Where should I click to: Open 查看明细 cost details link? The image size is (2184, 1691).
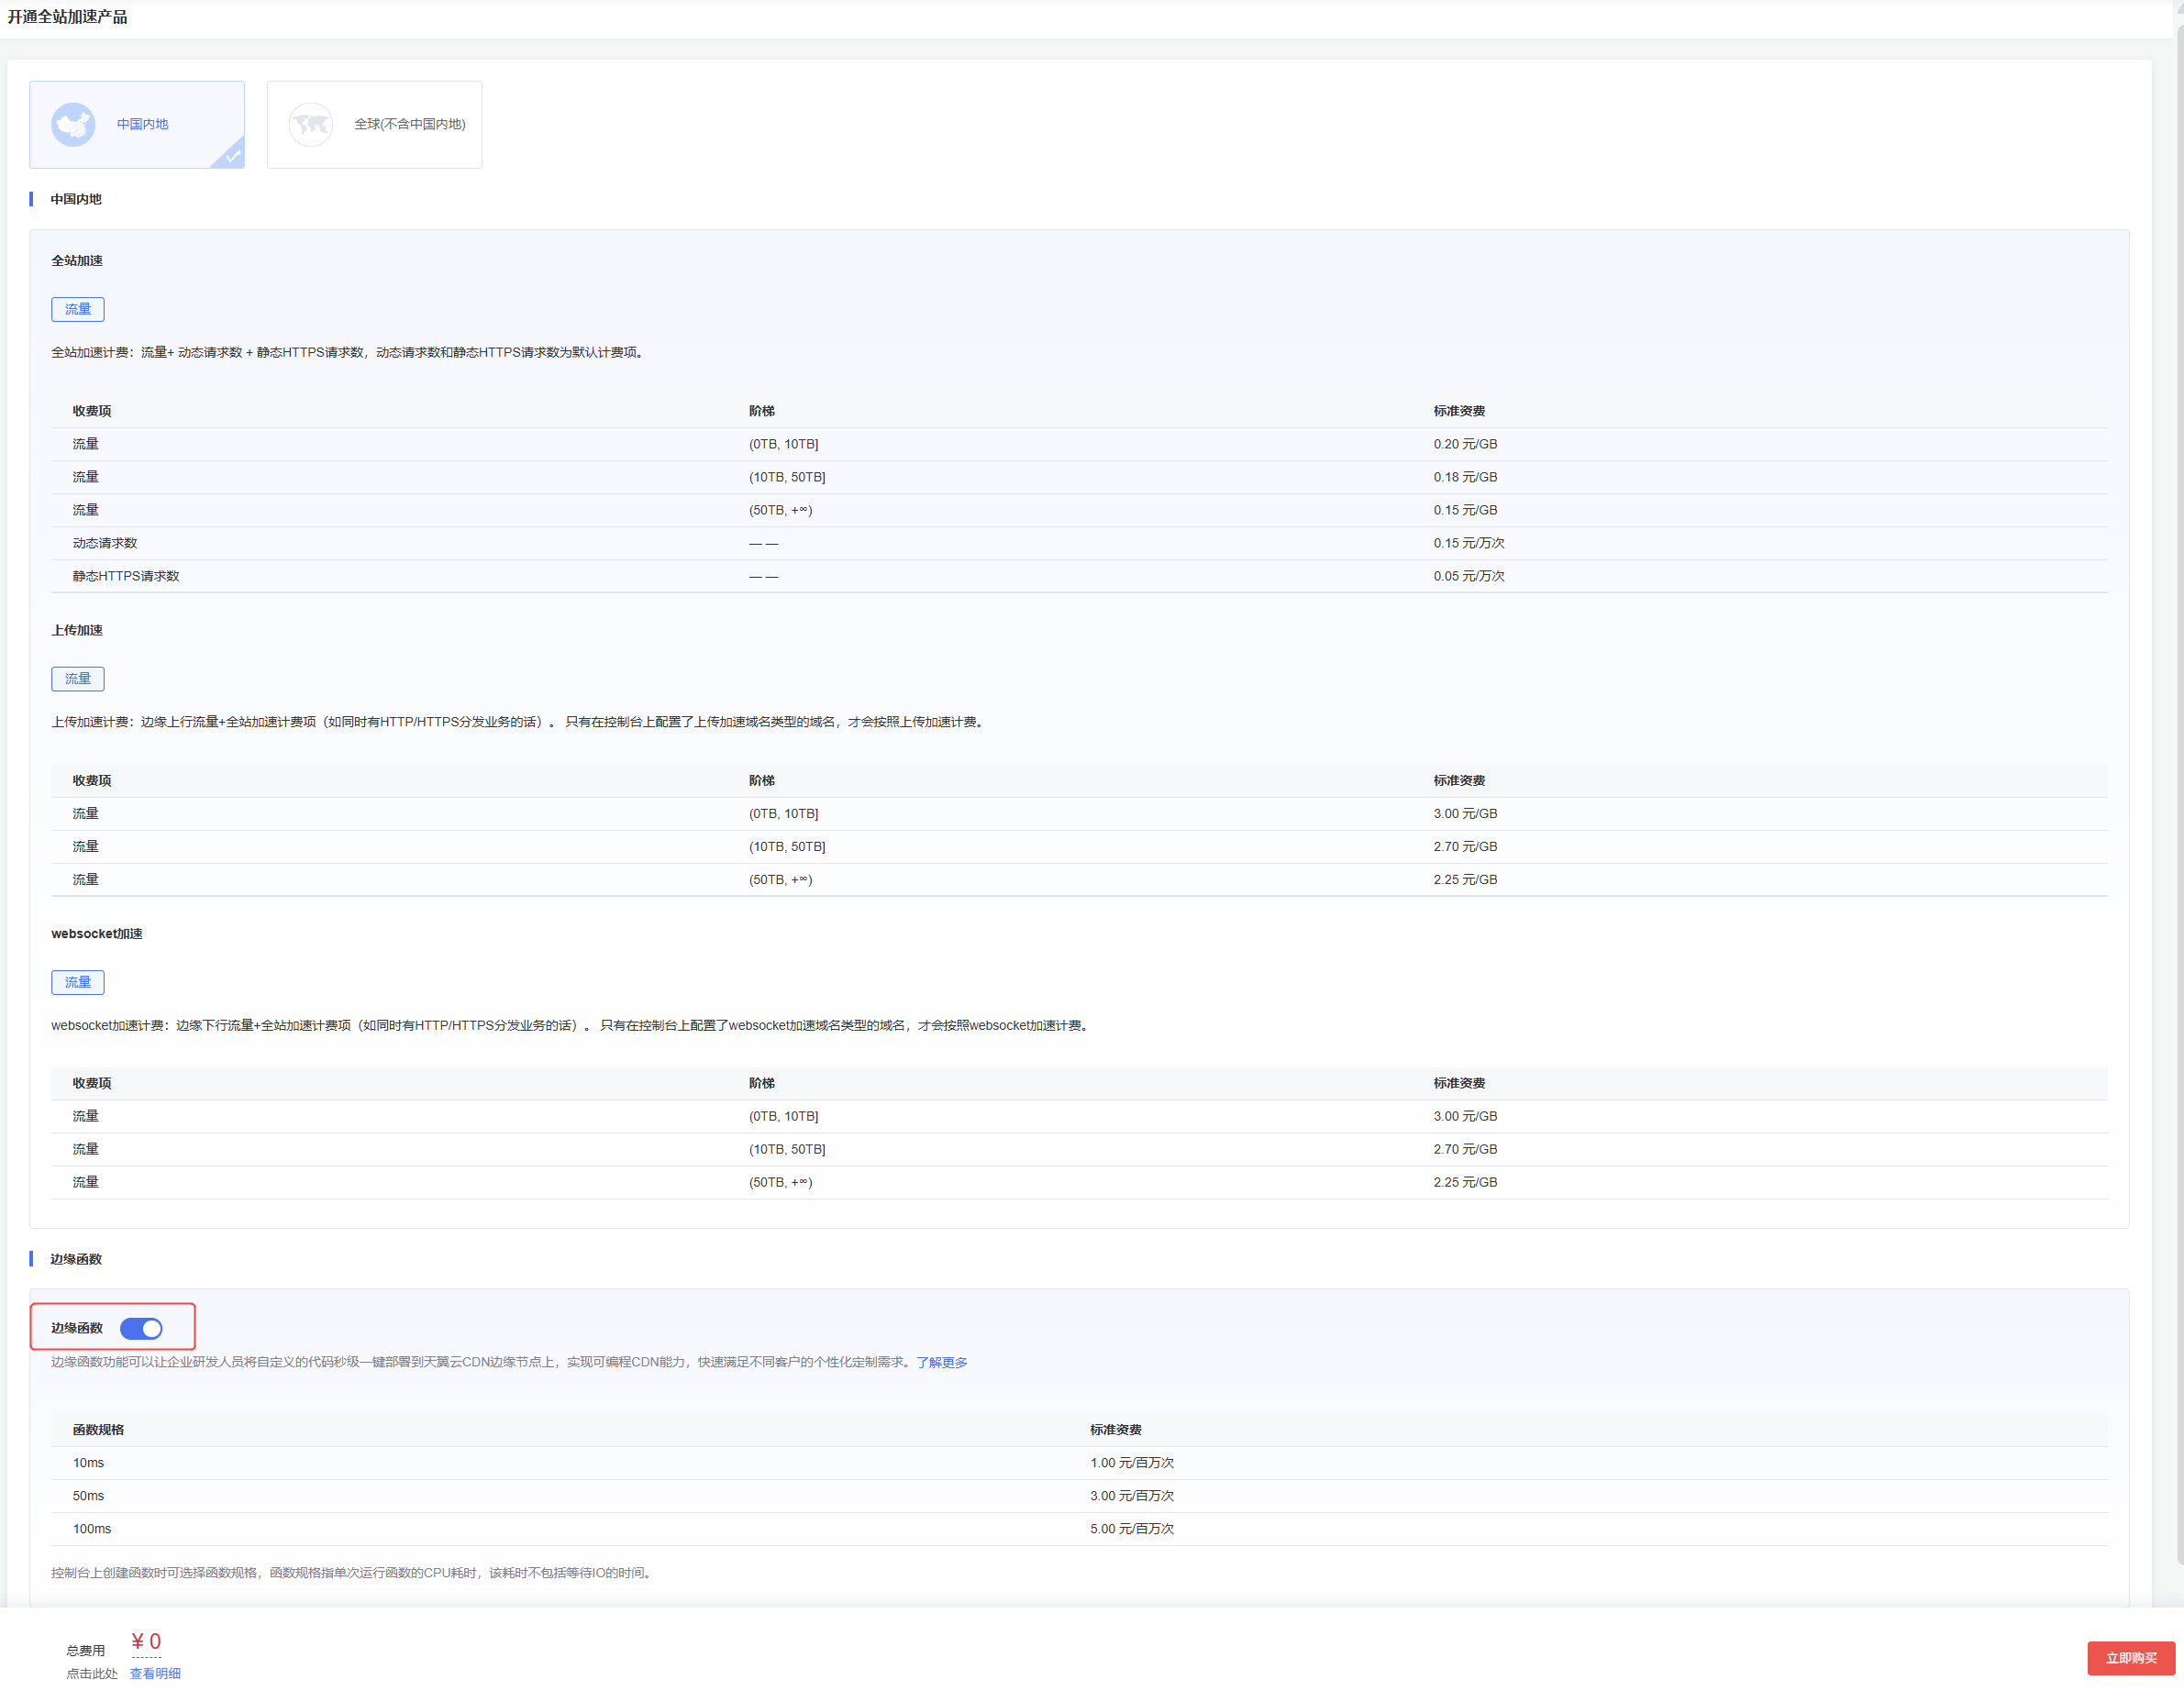point(155,1673)
